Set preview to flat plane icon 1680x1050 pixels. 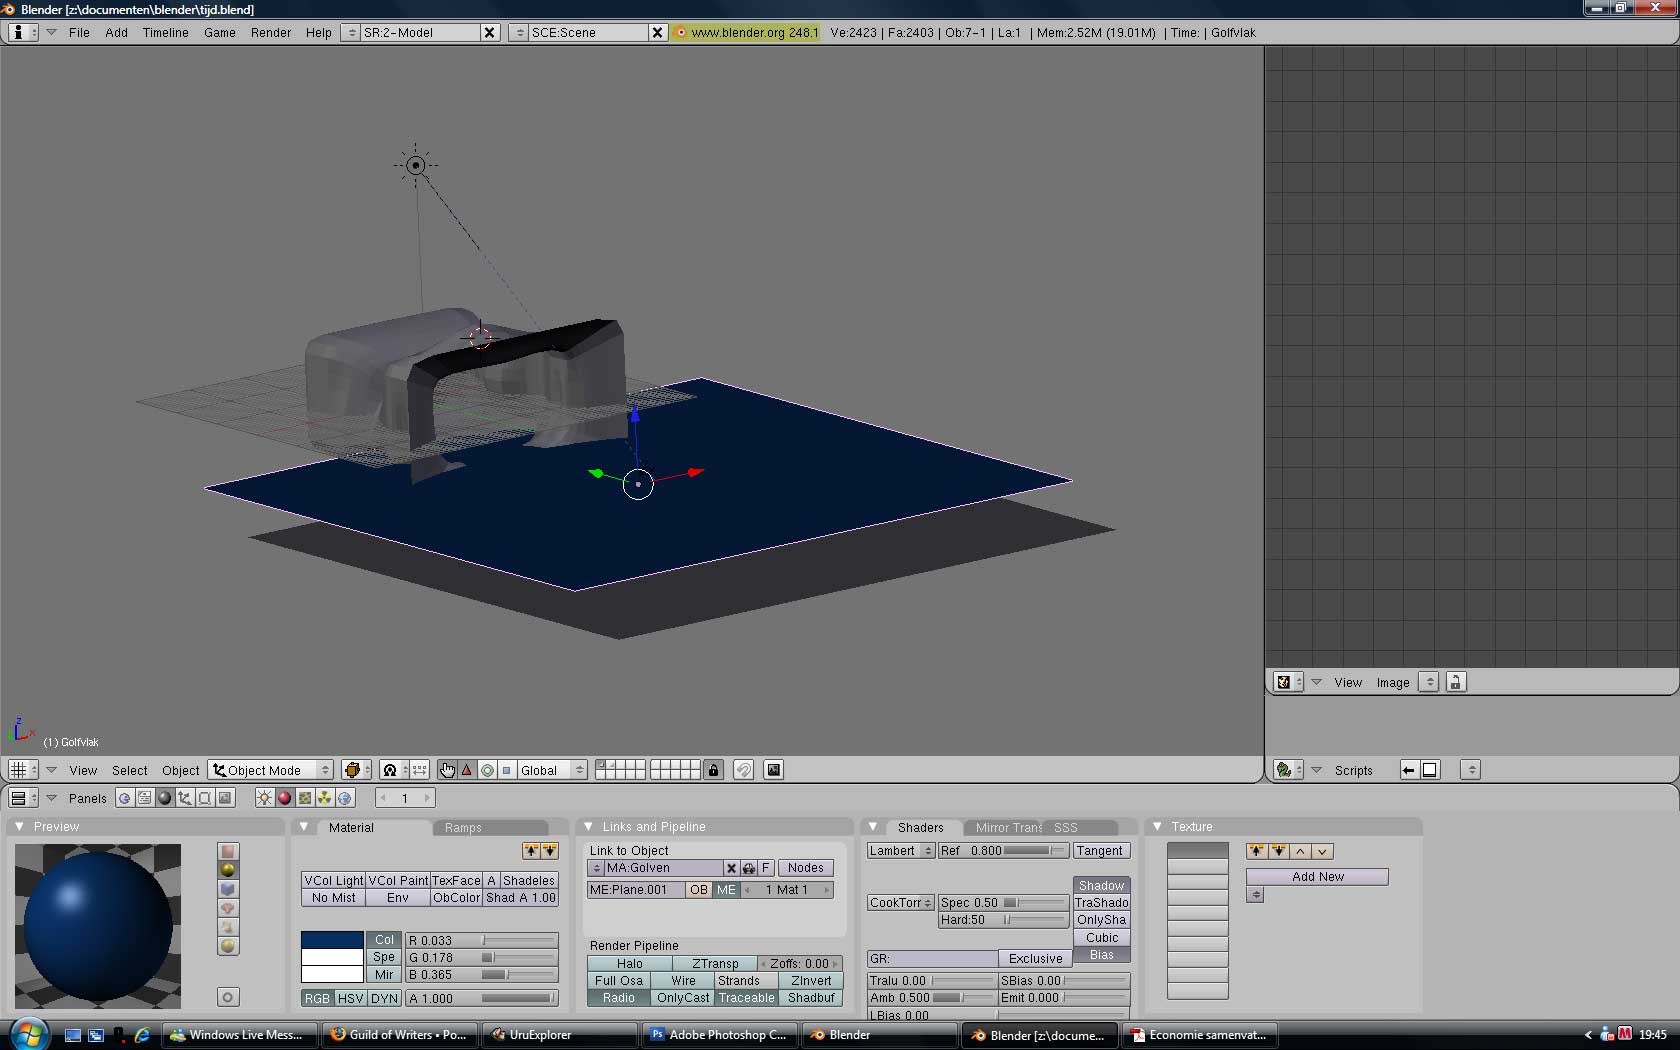click(x=228, y=851)
